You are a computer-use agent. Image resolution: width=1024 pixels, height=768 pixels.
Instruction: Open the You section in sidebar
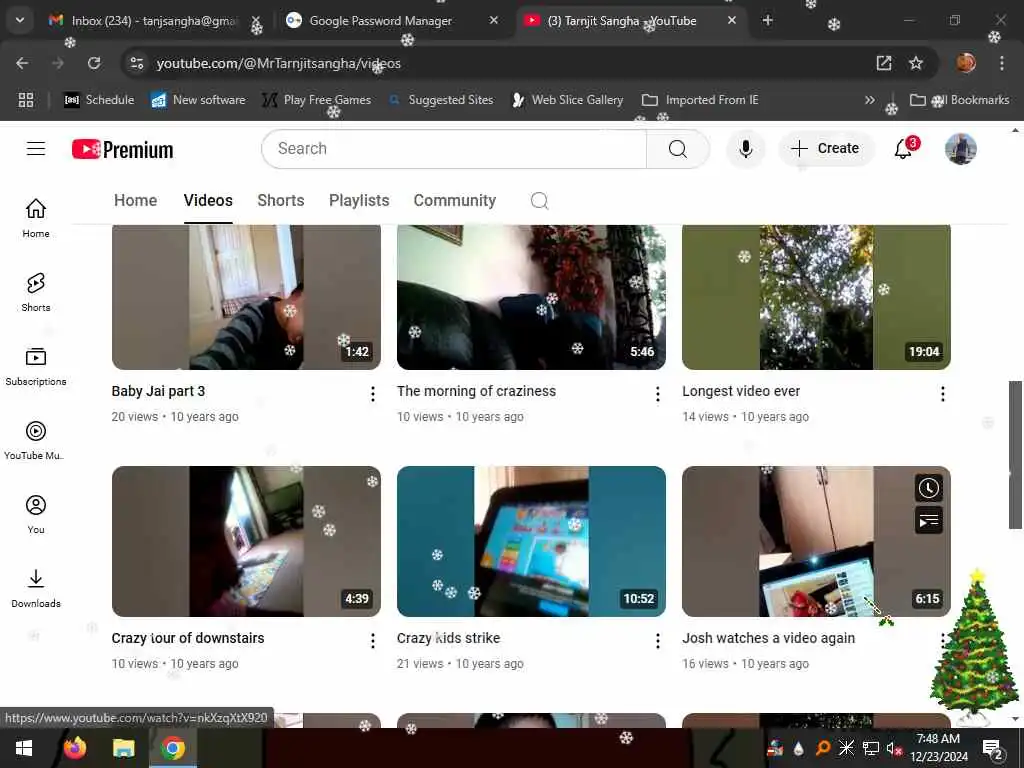click(x=36, y=514)
